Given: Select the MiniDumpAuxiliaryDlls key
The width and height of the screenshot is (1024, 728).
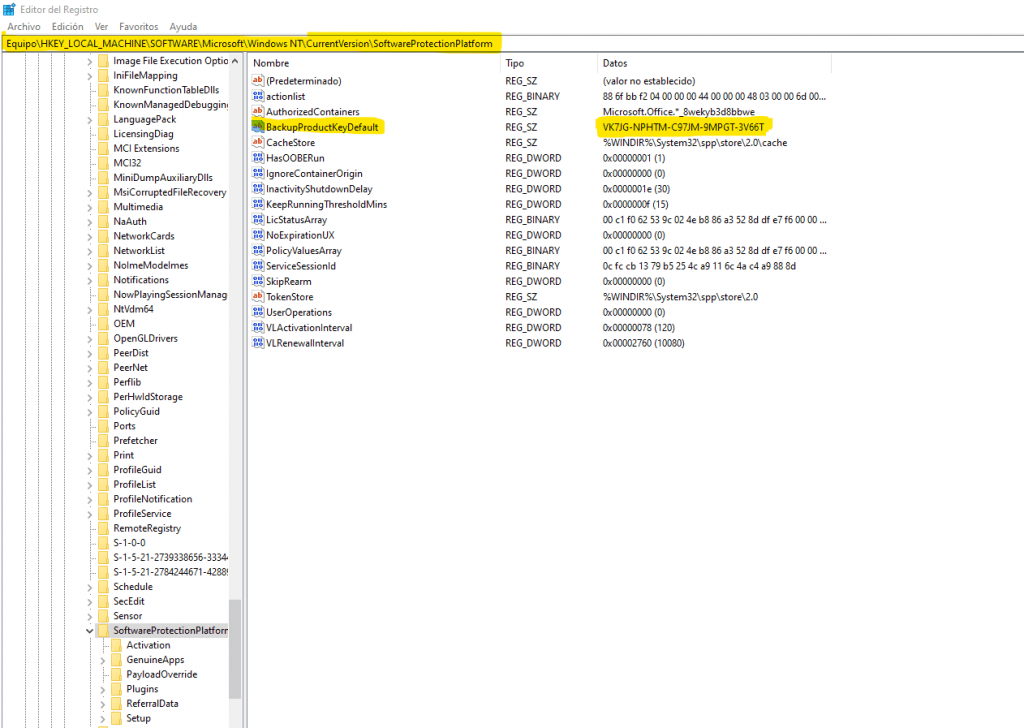Looking at the screenshot, I should 163,178.
